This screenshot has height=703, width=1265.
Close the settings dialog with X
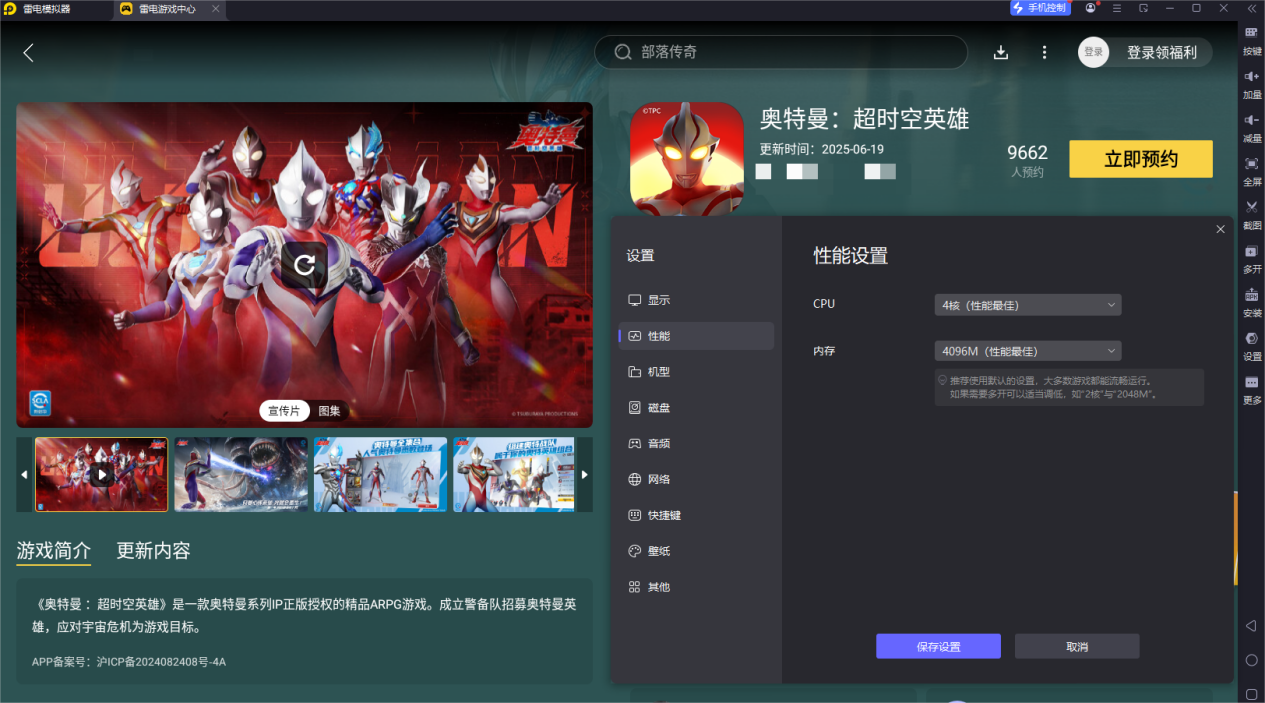(1220, 229)
